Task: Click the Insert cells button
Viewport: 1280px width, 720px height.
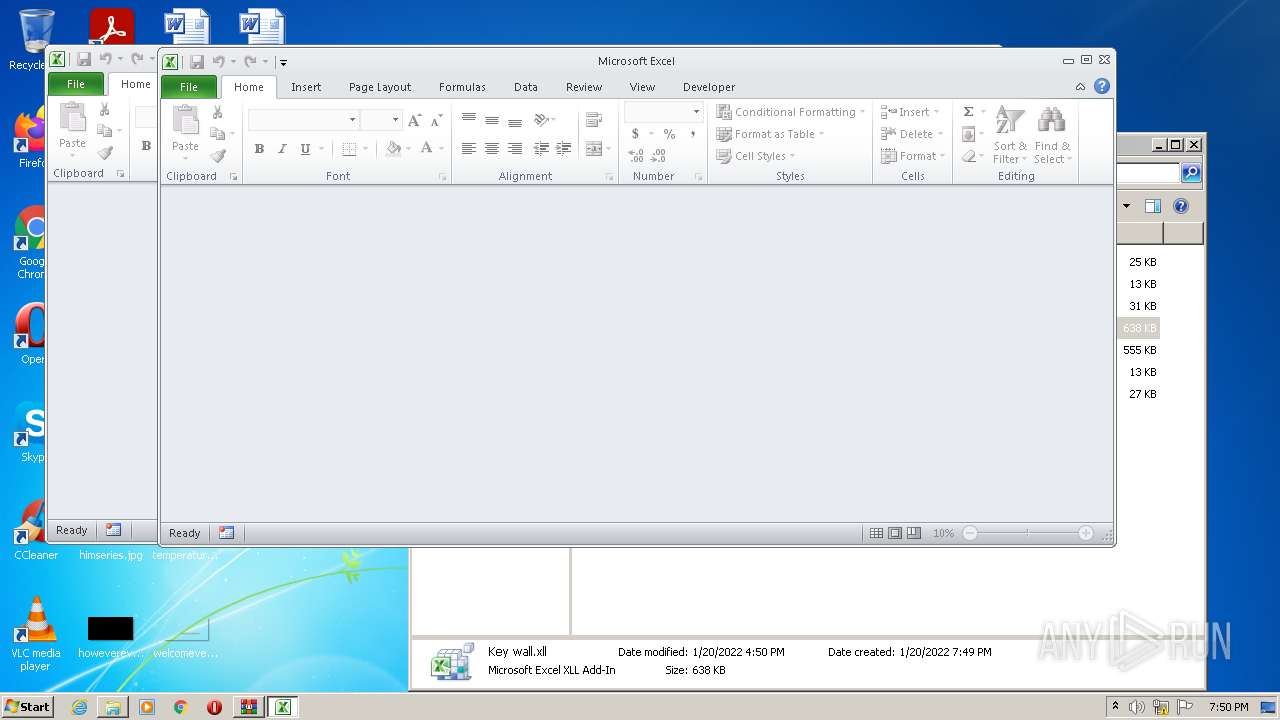Action: coord(910,112)
